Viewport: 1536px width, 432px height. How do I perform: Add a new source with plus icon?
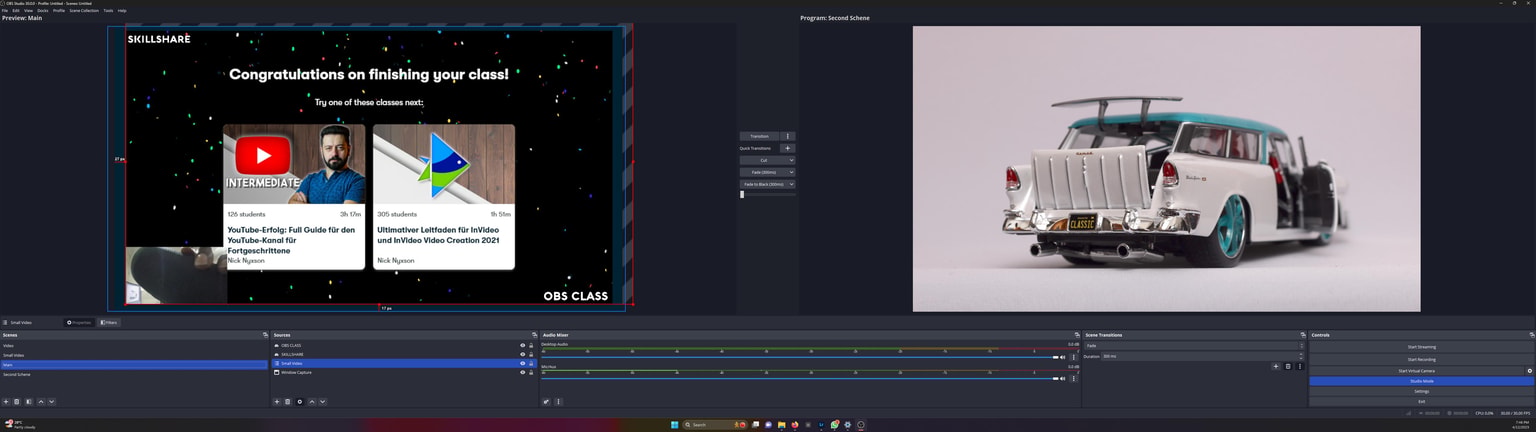[x=277, y=402]
